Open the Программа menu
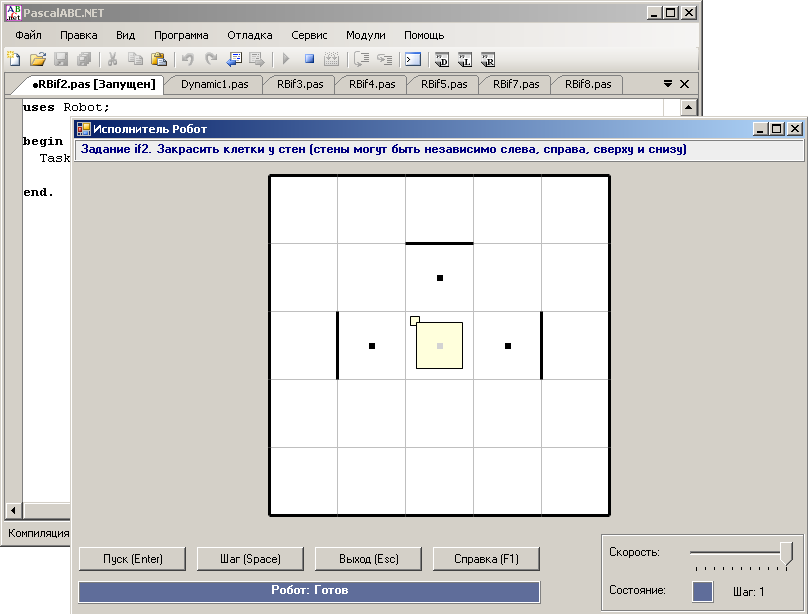The width and height of the screenshot is (808, 614). [x=181, y=35]
